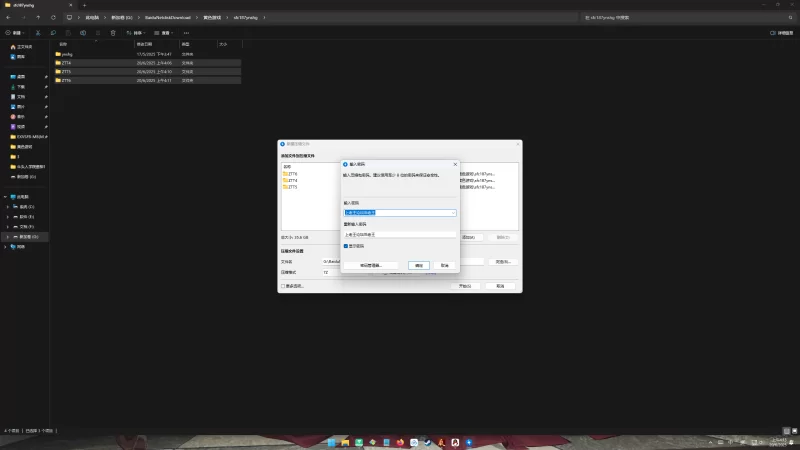Select the ZTT4 folder in file list
The width and height of the screenshot is (800, 450).
pyautogui.click(x=147, y=63)
